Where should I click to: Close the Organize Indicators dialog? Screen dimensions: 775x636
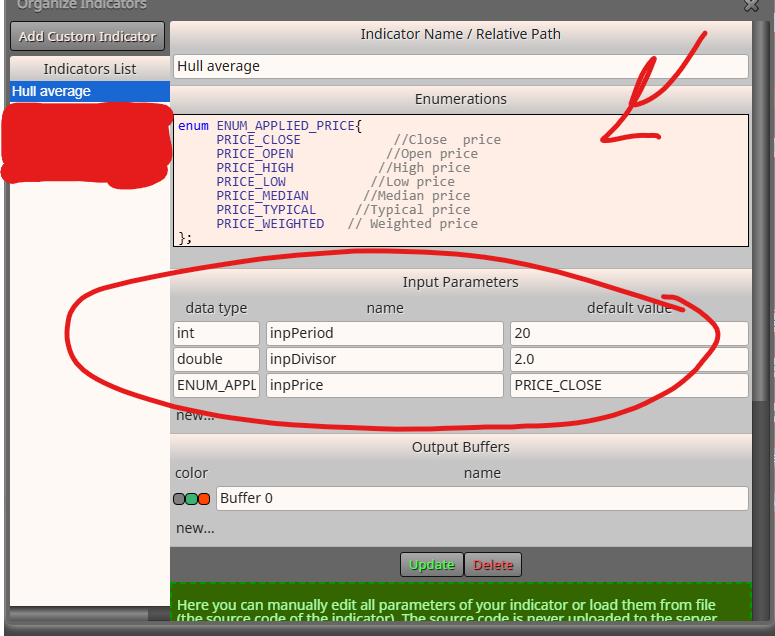(x=752, y=5)
